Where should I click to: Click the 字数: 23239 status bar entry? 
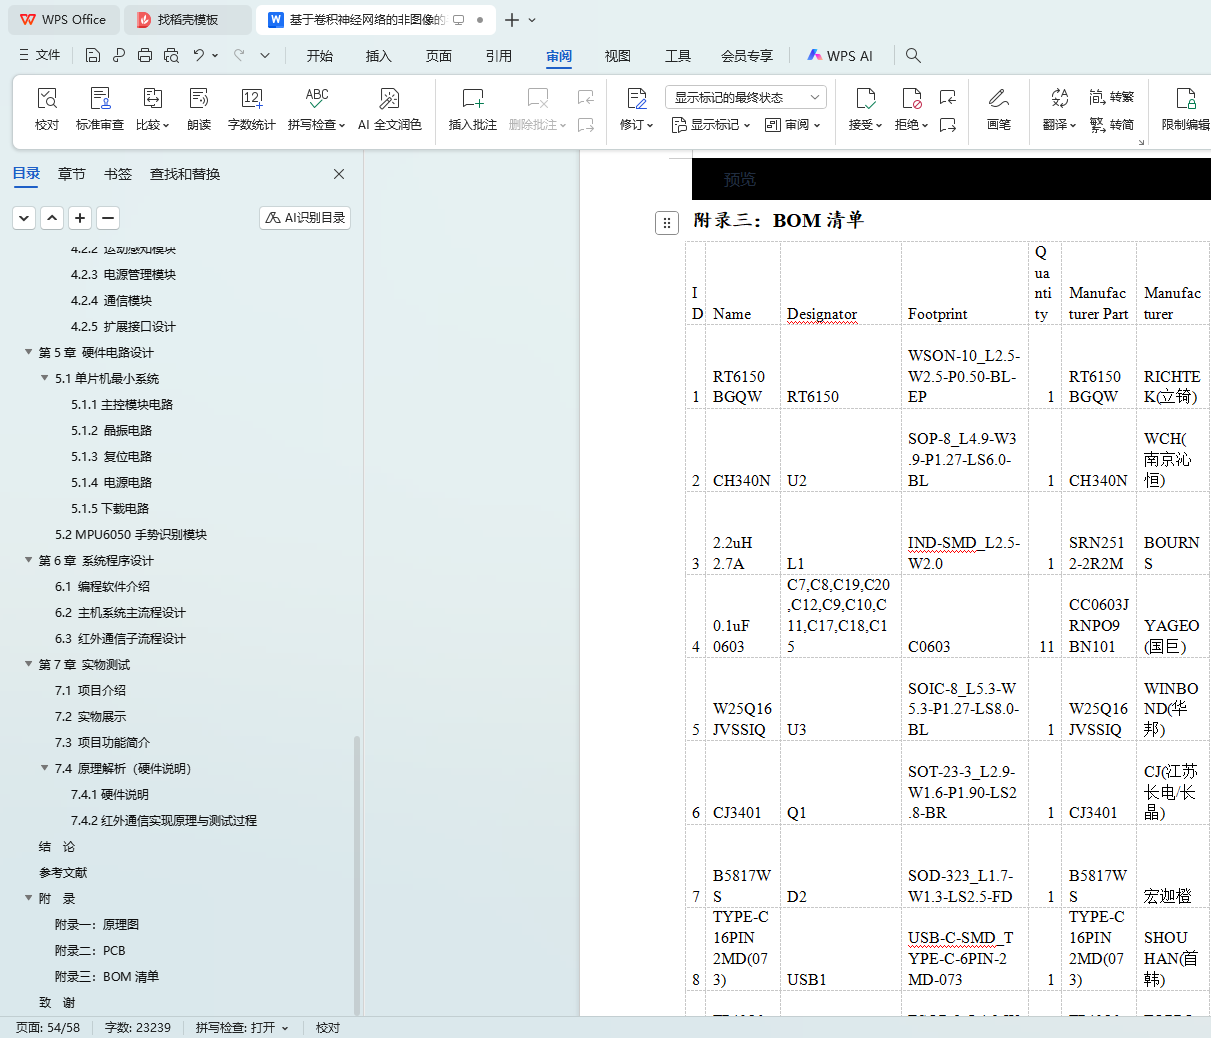coord(138,1027)
